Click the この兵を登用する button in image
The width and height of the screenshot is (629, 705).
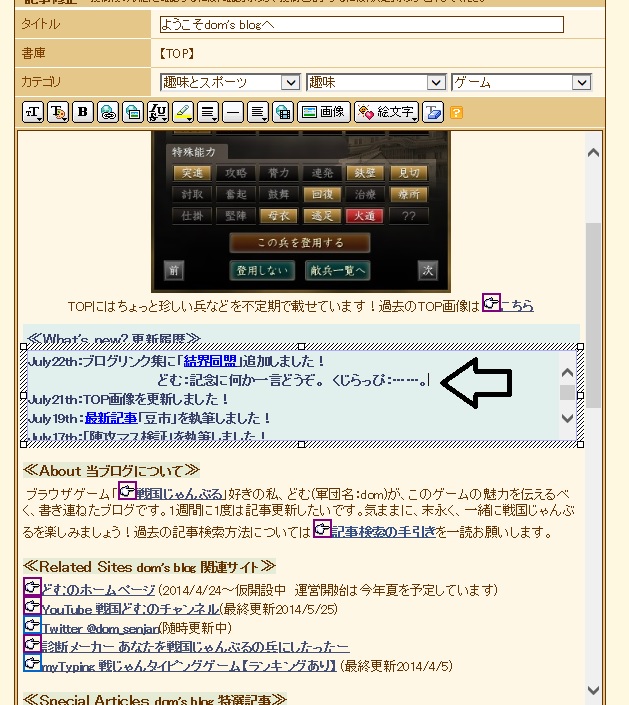tap(300, 243)
